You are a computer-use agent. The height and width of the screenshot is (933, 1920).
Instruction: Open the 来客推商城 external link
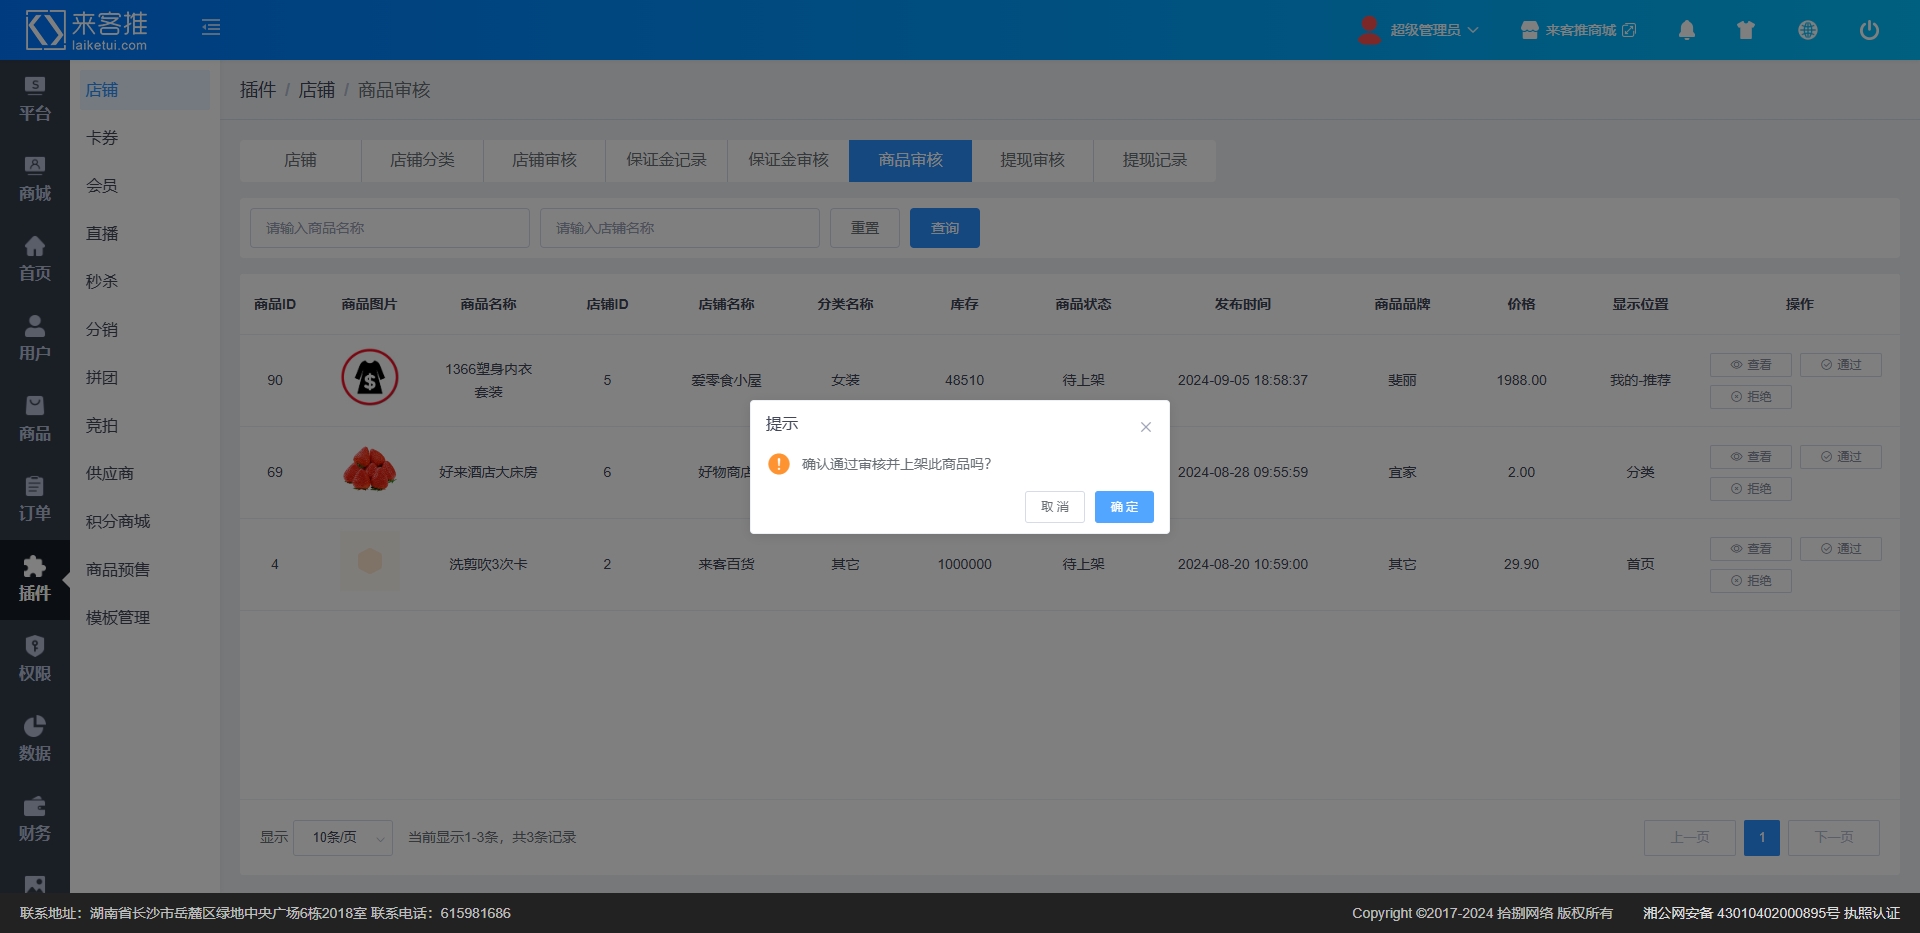1579,30
